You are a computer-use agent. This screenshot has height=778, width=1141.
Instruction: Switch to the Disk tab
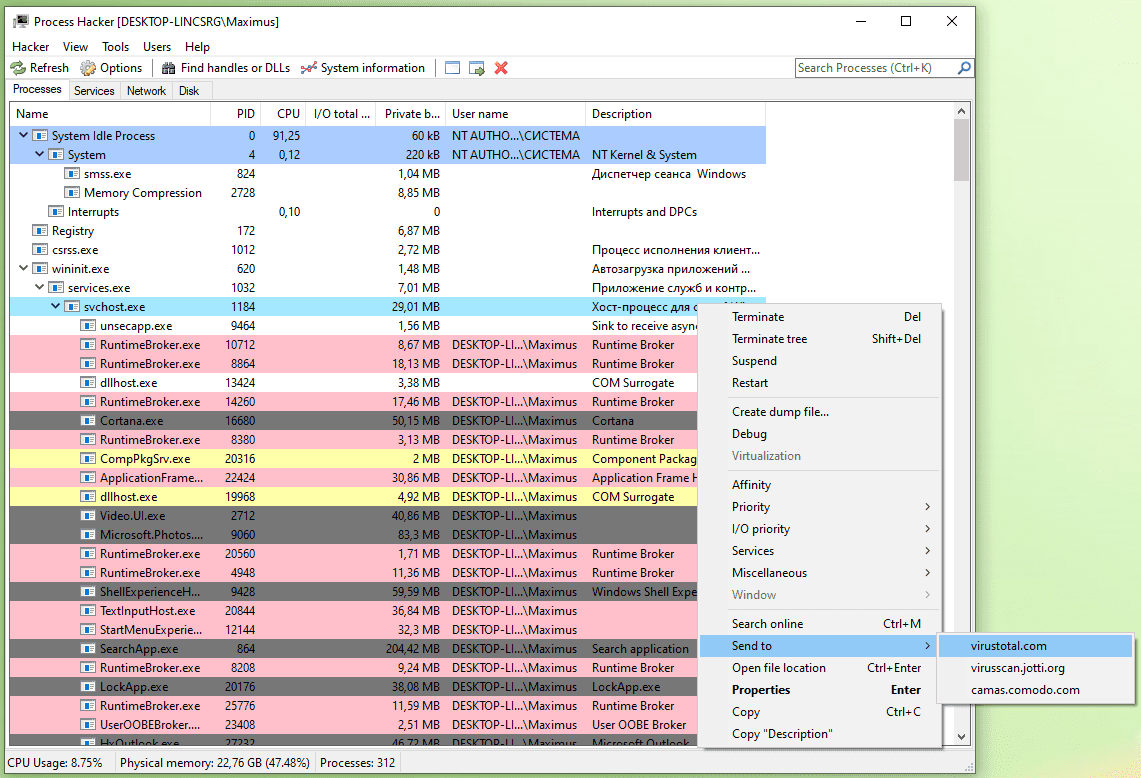coord(188,91)
